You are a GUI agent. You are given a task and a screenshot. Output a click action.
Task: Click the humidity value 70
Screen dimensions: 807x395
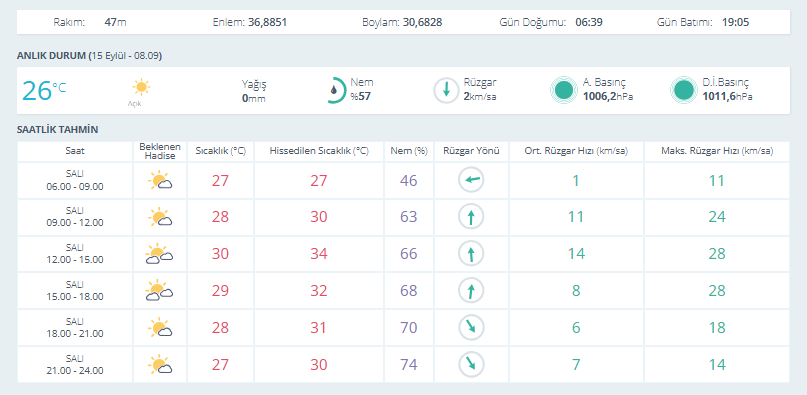(409, 328)
